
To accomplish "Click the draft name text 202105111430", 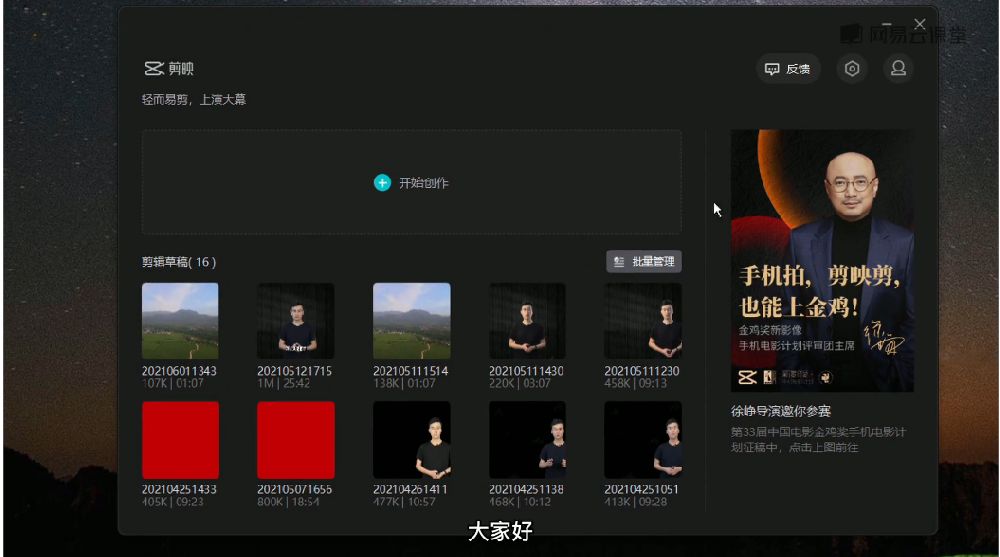I will 526,371.
